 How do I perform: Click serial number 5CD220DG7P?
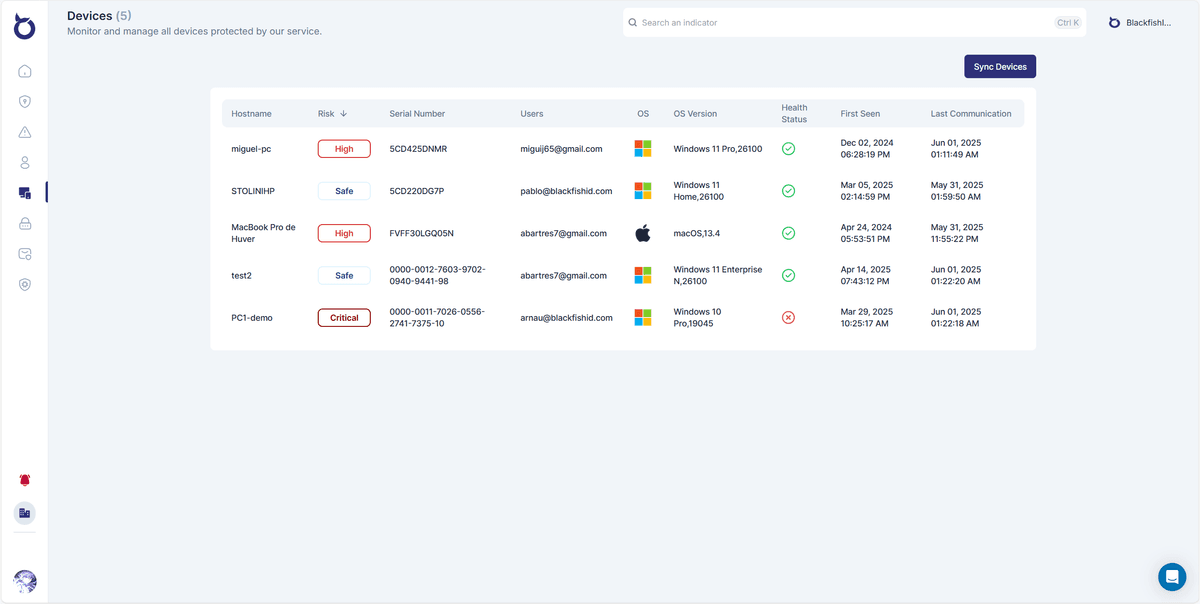click(416, 191)
